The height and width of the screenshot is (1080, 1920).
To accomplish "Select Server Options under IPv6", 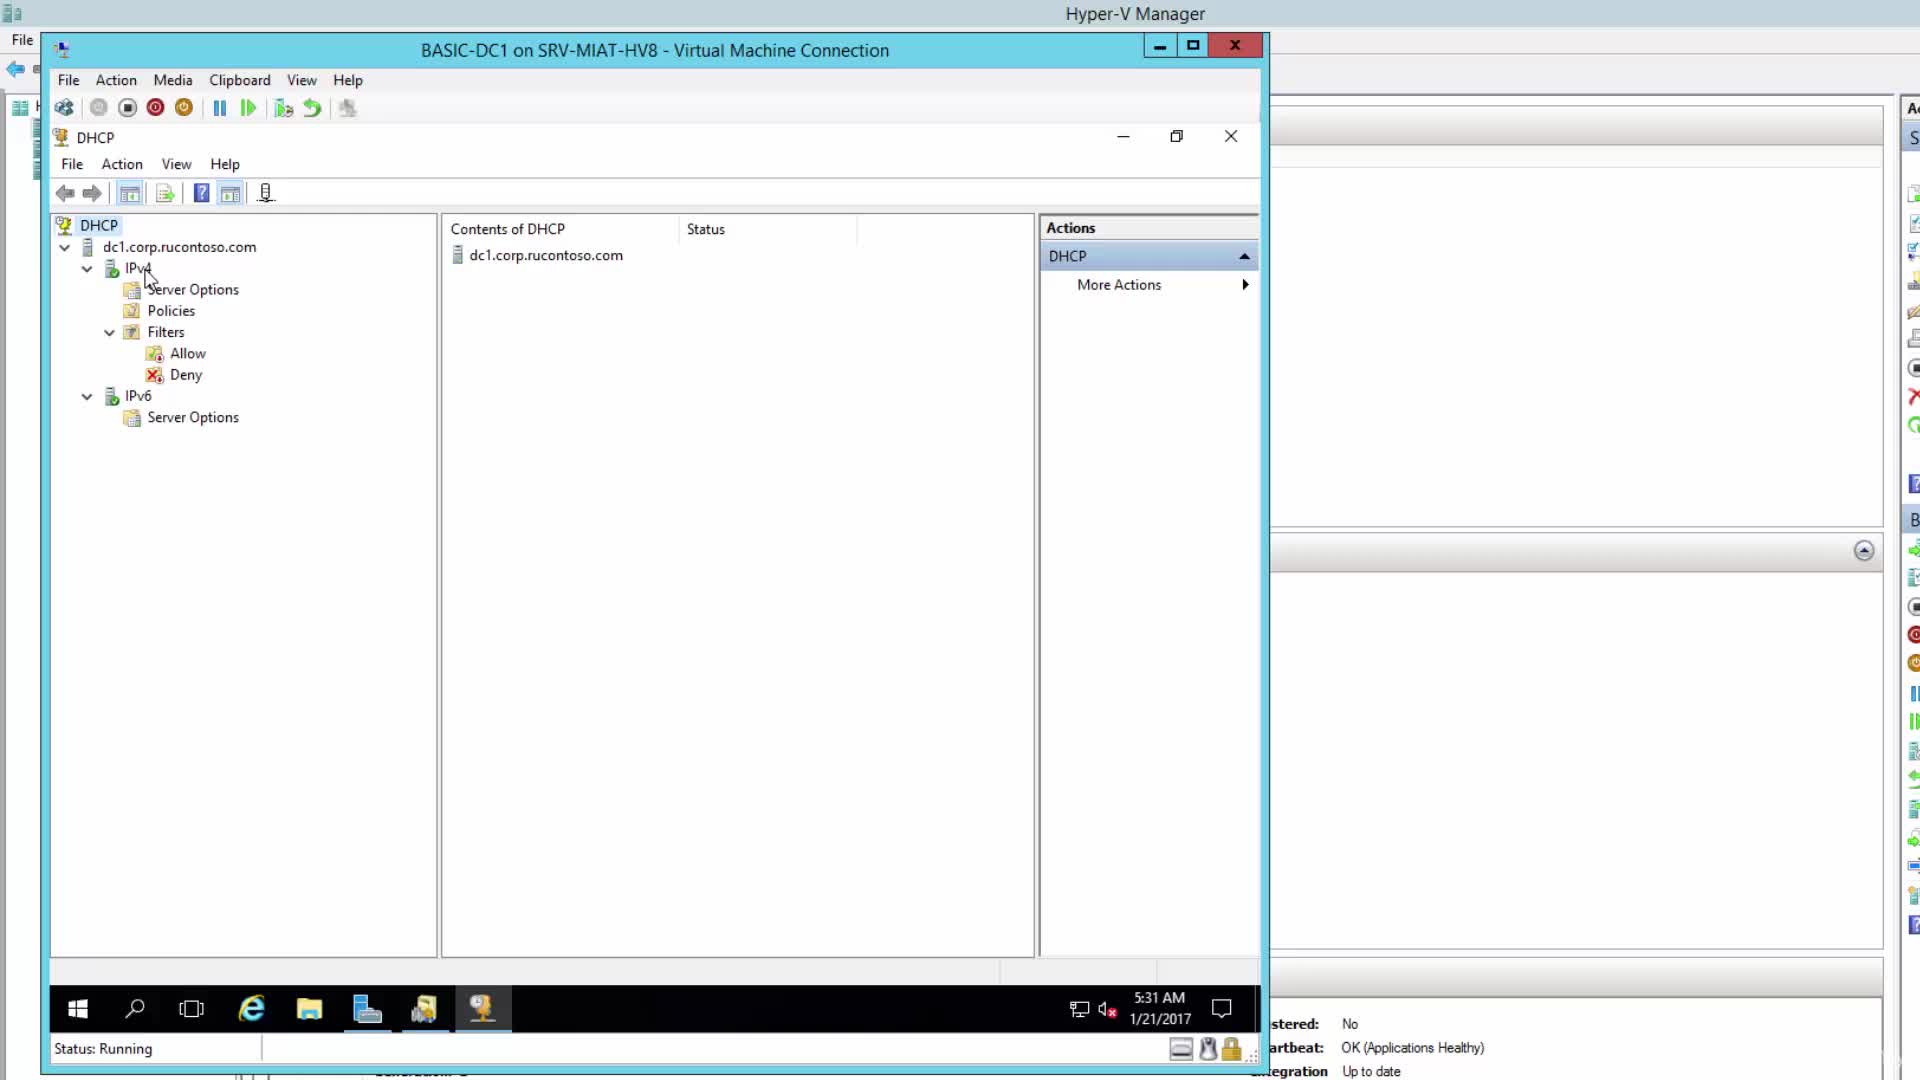I will pyautogui.click(x=193, y=418).
